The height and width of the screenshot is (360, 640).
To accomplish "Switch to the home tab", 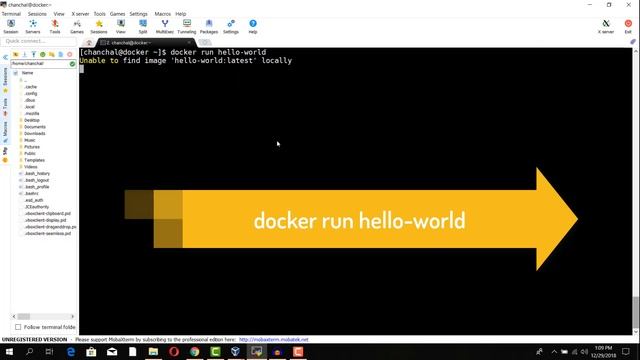I will 89,42.
